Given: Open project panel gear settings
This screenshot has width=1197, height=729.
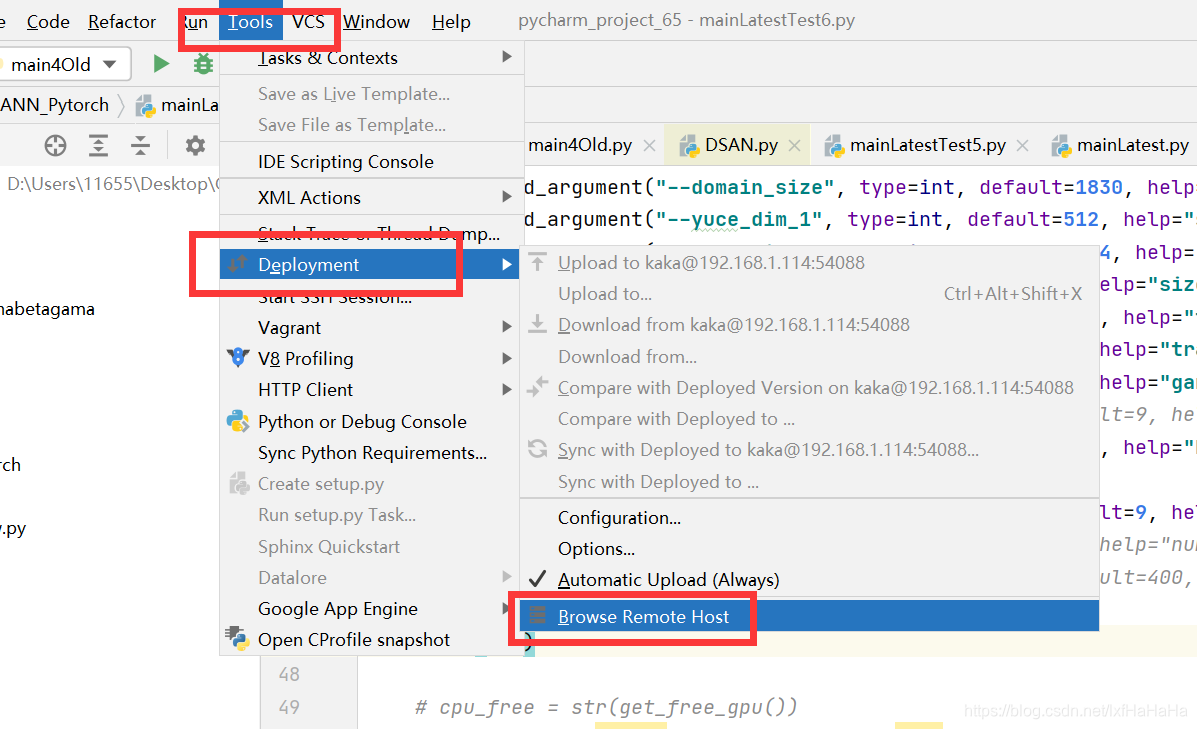Looking at the screenshot, I should click(195, 145).
